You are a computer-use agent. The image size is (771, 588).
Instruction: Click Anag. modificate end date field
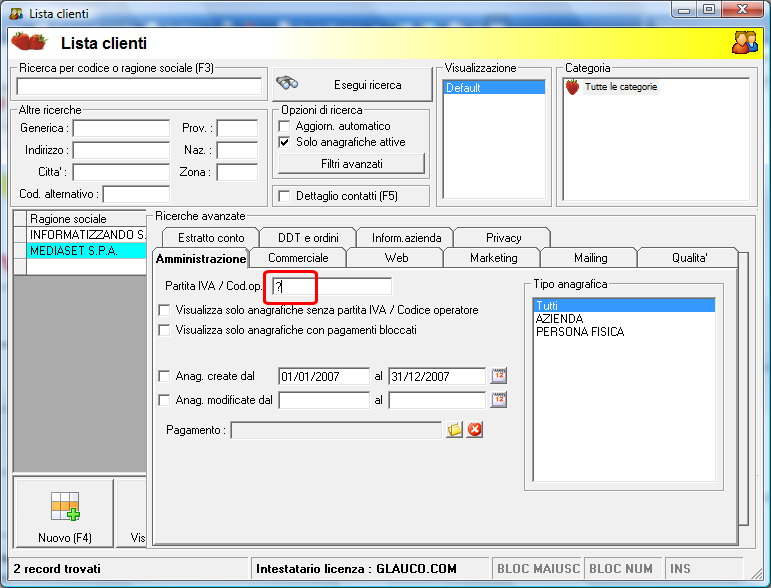click(x=437, y=400)
